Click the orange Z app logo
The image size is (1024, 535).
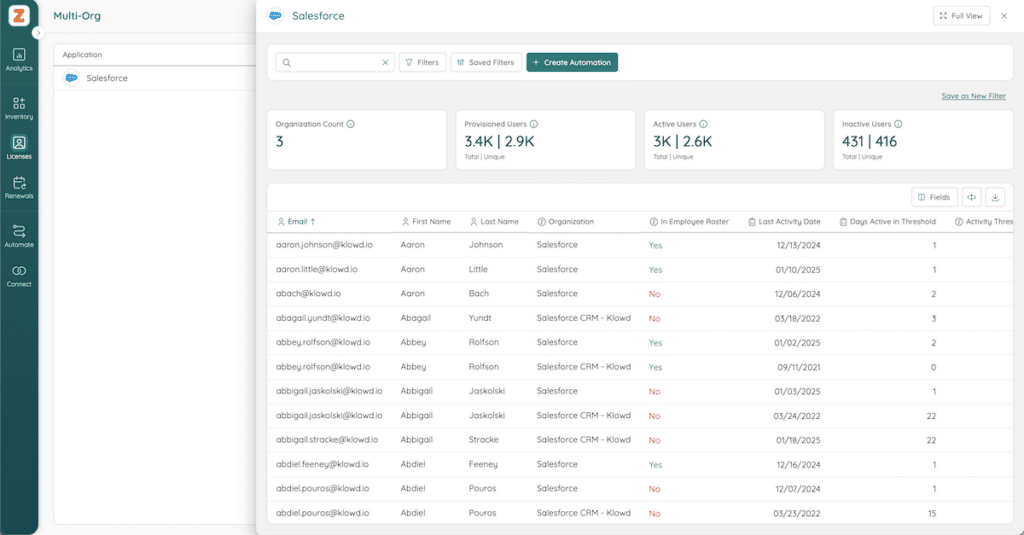(19, 15)
